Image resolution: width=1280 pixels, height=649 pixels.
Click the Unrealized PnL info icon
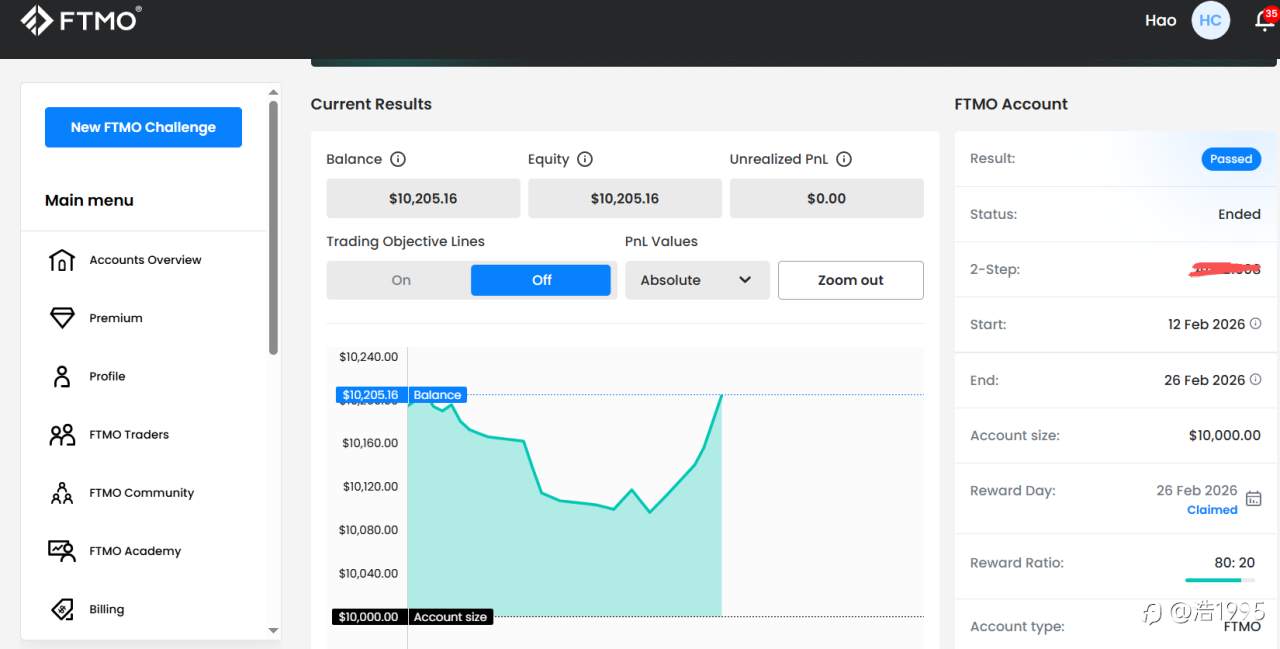843,159
